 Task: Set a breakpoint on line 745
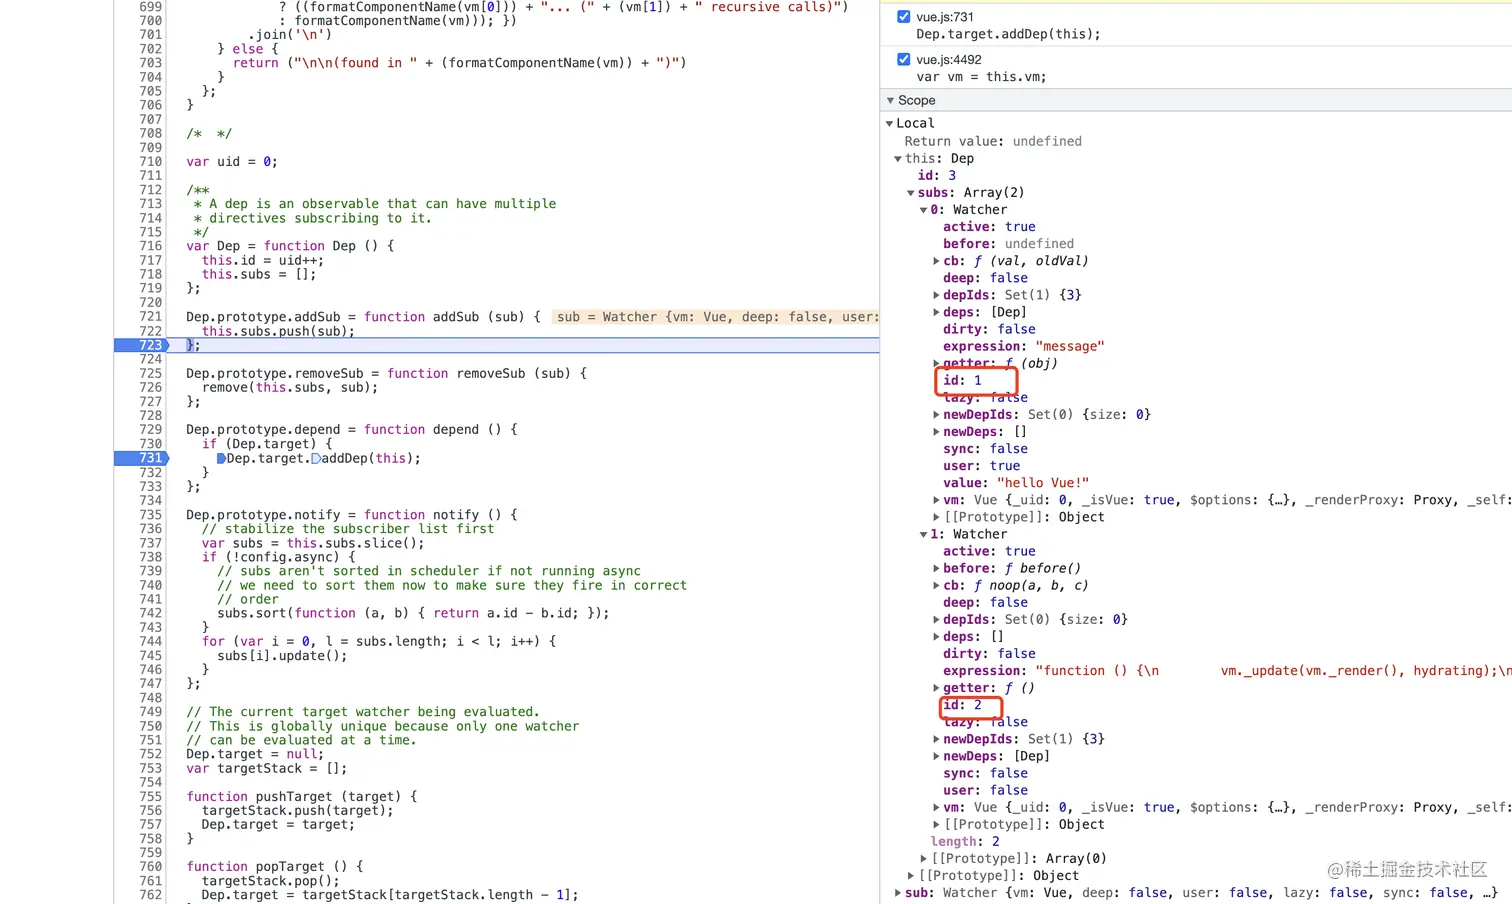[x=150, y=656]
